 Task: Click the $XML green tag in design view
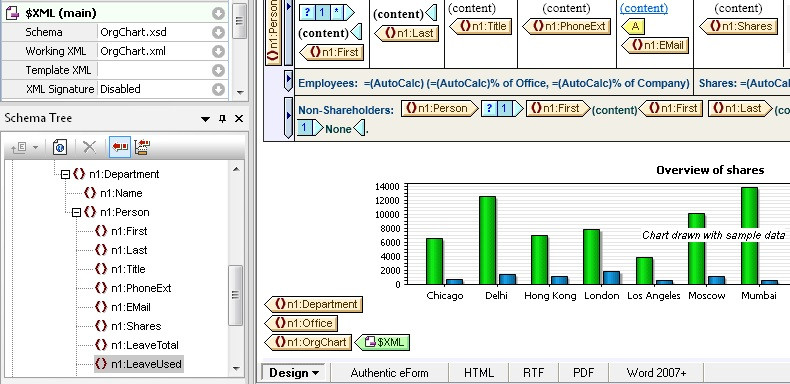click(383, 342)
